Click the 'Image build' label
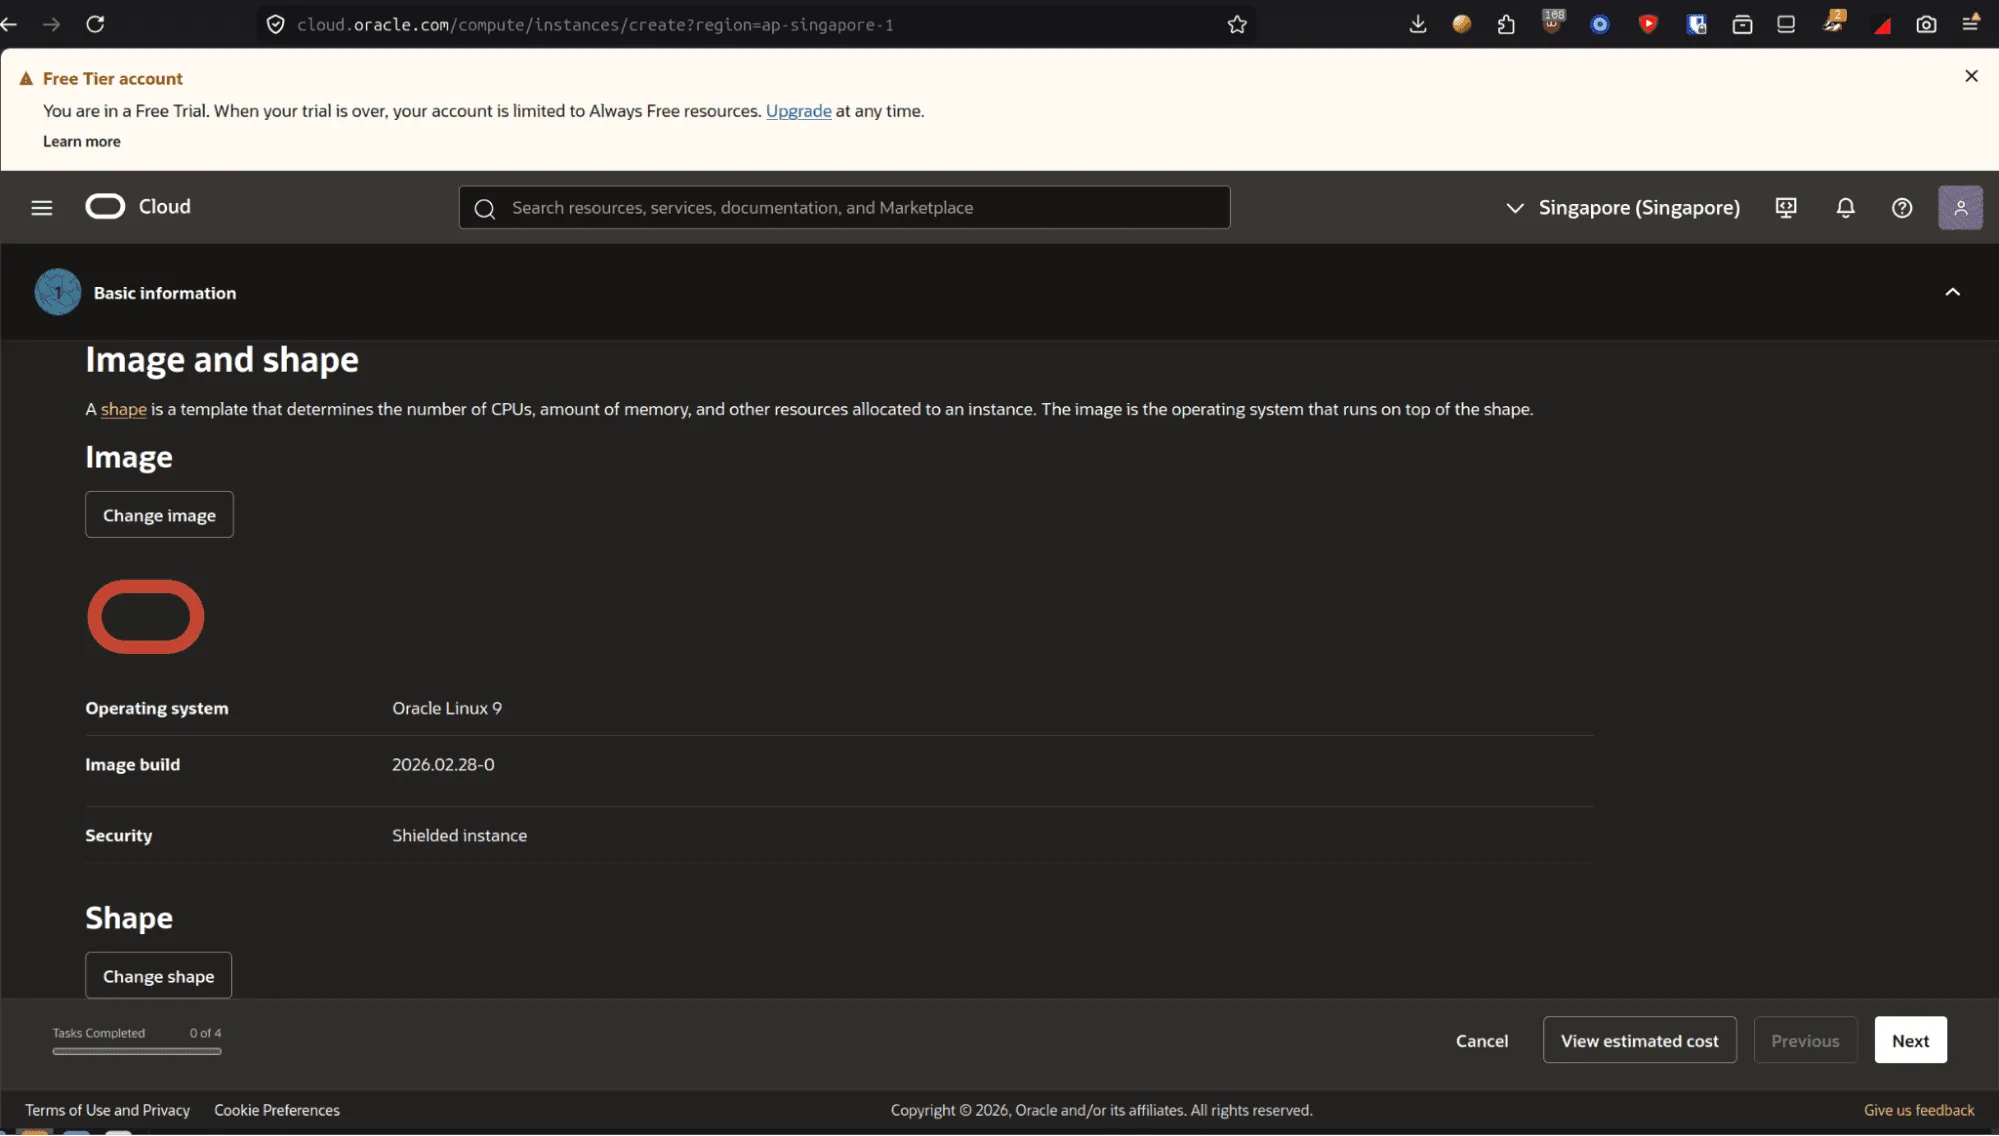The width and height of the screenshot is (1999, 1136). click(133, 764)
